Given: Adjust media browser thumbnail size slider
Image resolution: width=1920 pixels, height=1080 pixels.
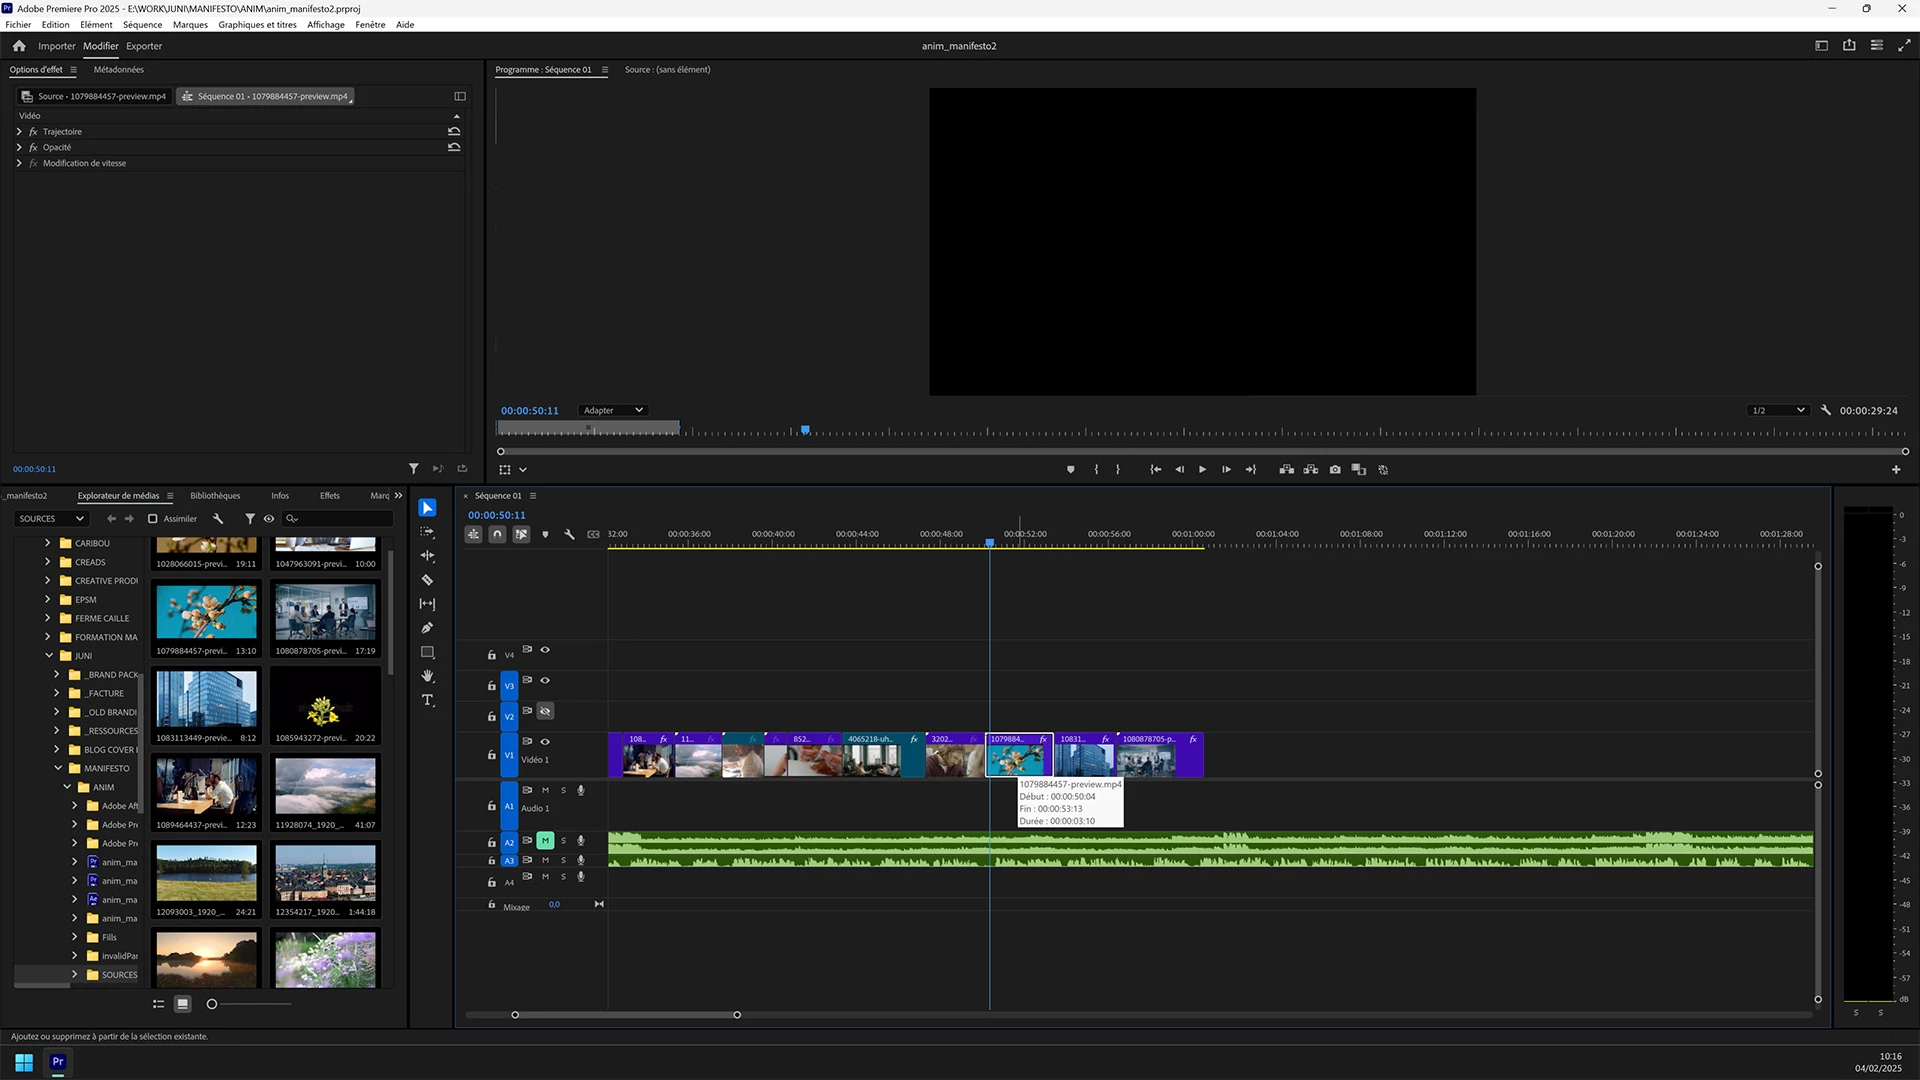Looking at the screenshot, I should tap(212, 1004).
